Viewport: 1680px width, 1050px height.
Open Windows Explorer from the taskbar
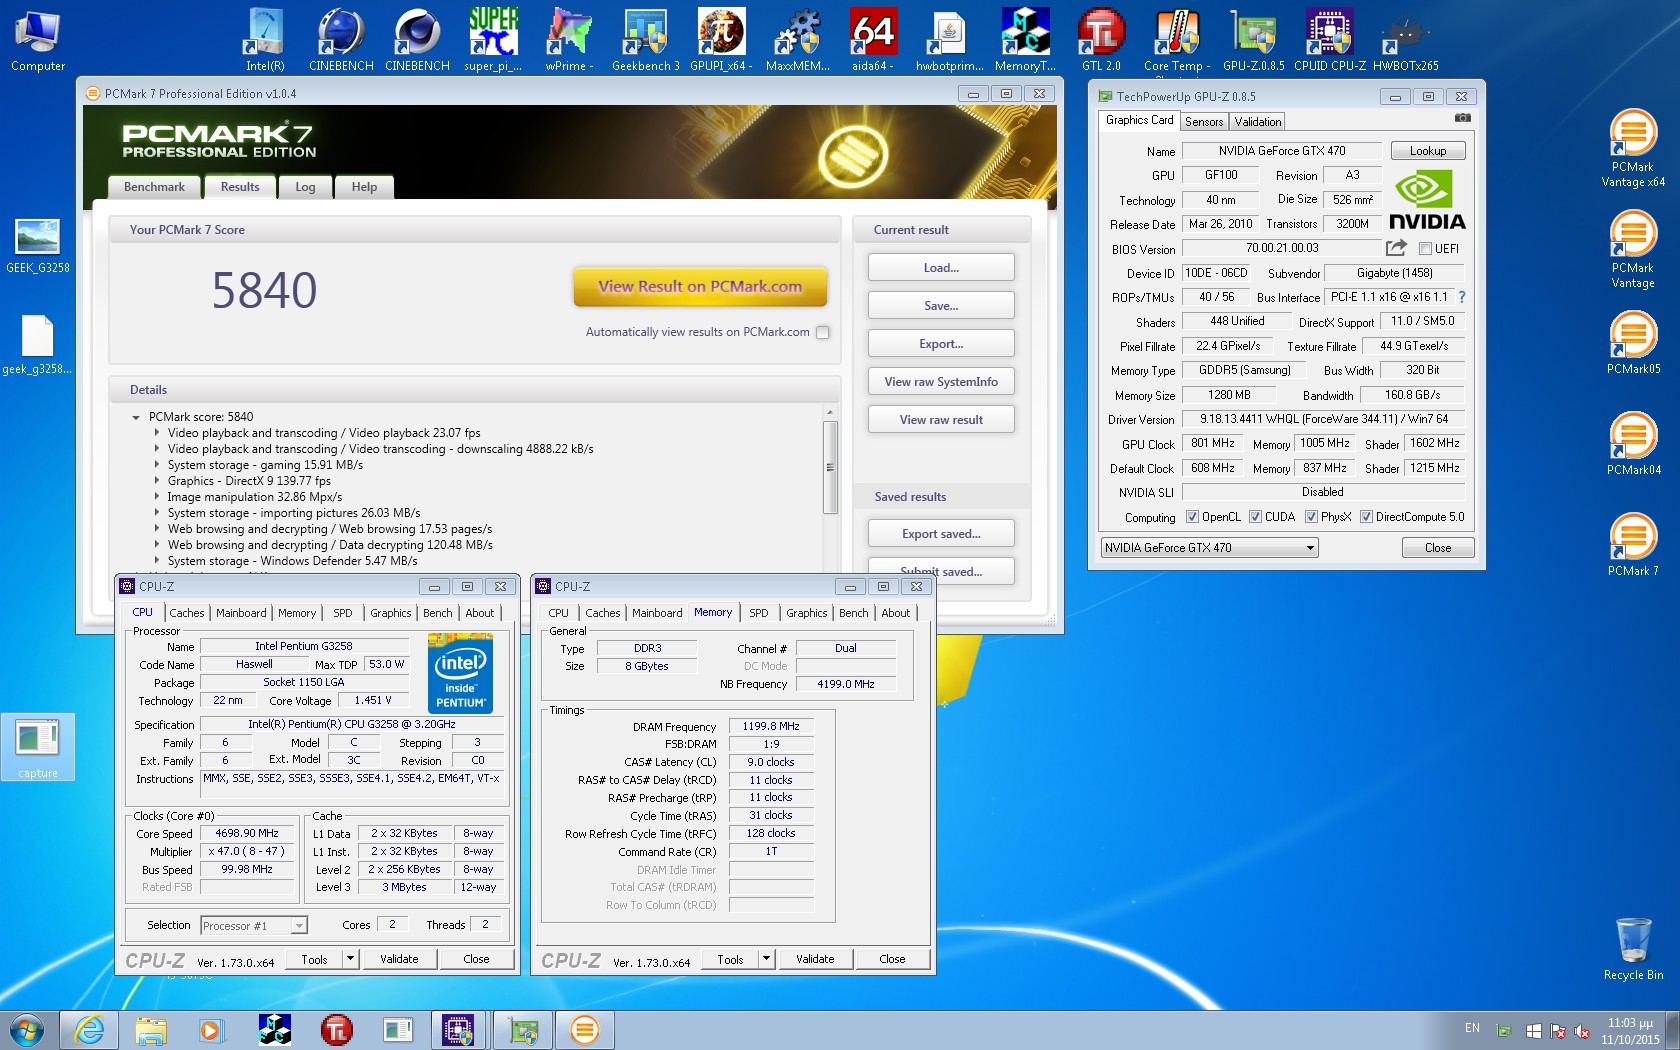coord(151,1029)
